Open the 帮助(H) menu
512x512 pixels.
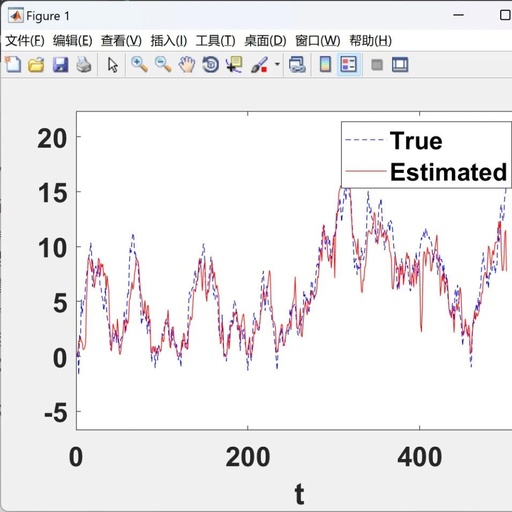click(371, 41)
